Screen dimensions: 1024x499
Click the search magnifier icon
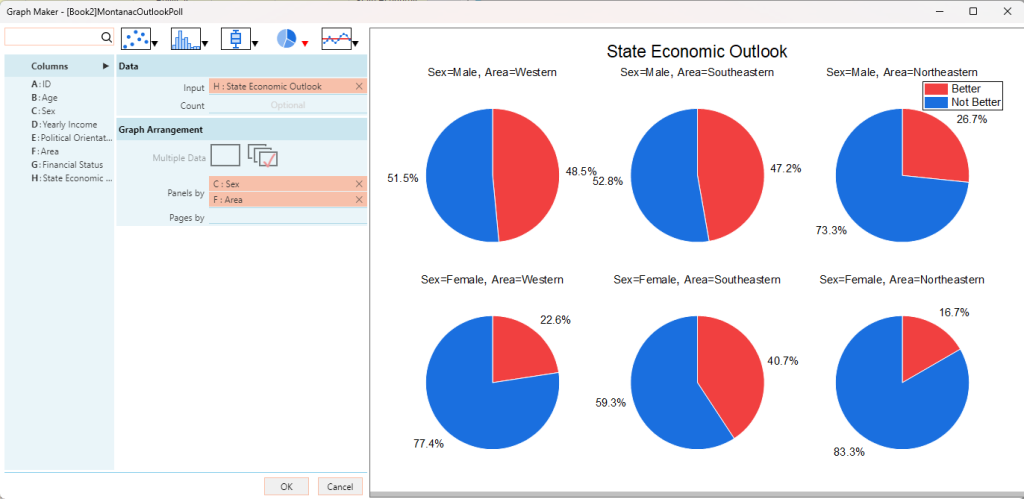[106, 37]
